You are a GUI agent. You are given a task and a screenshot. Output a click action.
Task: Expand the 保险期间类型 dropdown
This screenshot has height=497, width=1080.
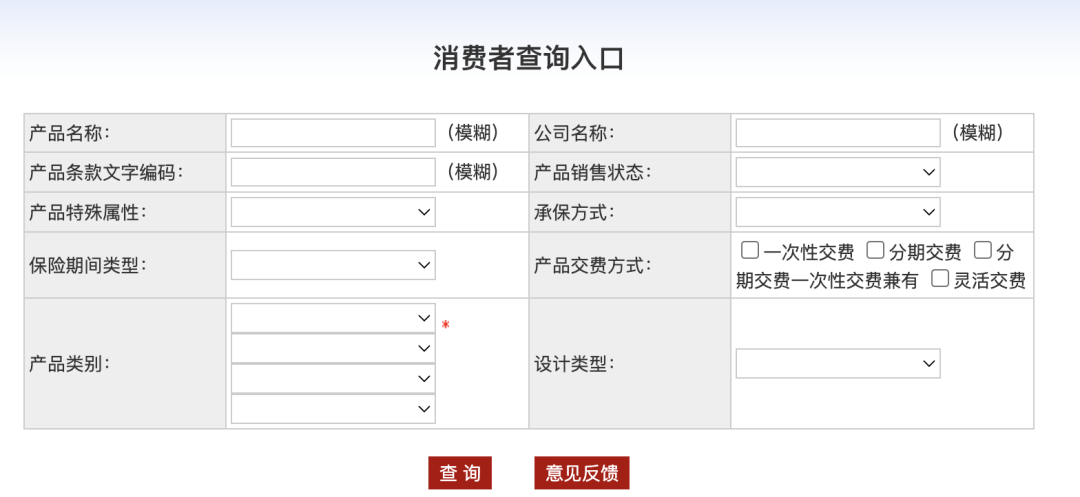point(333,265)
